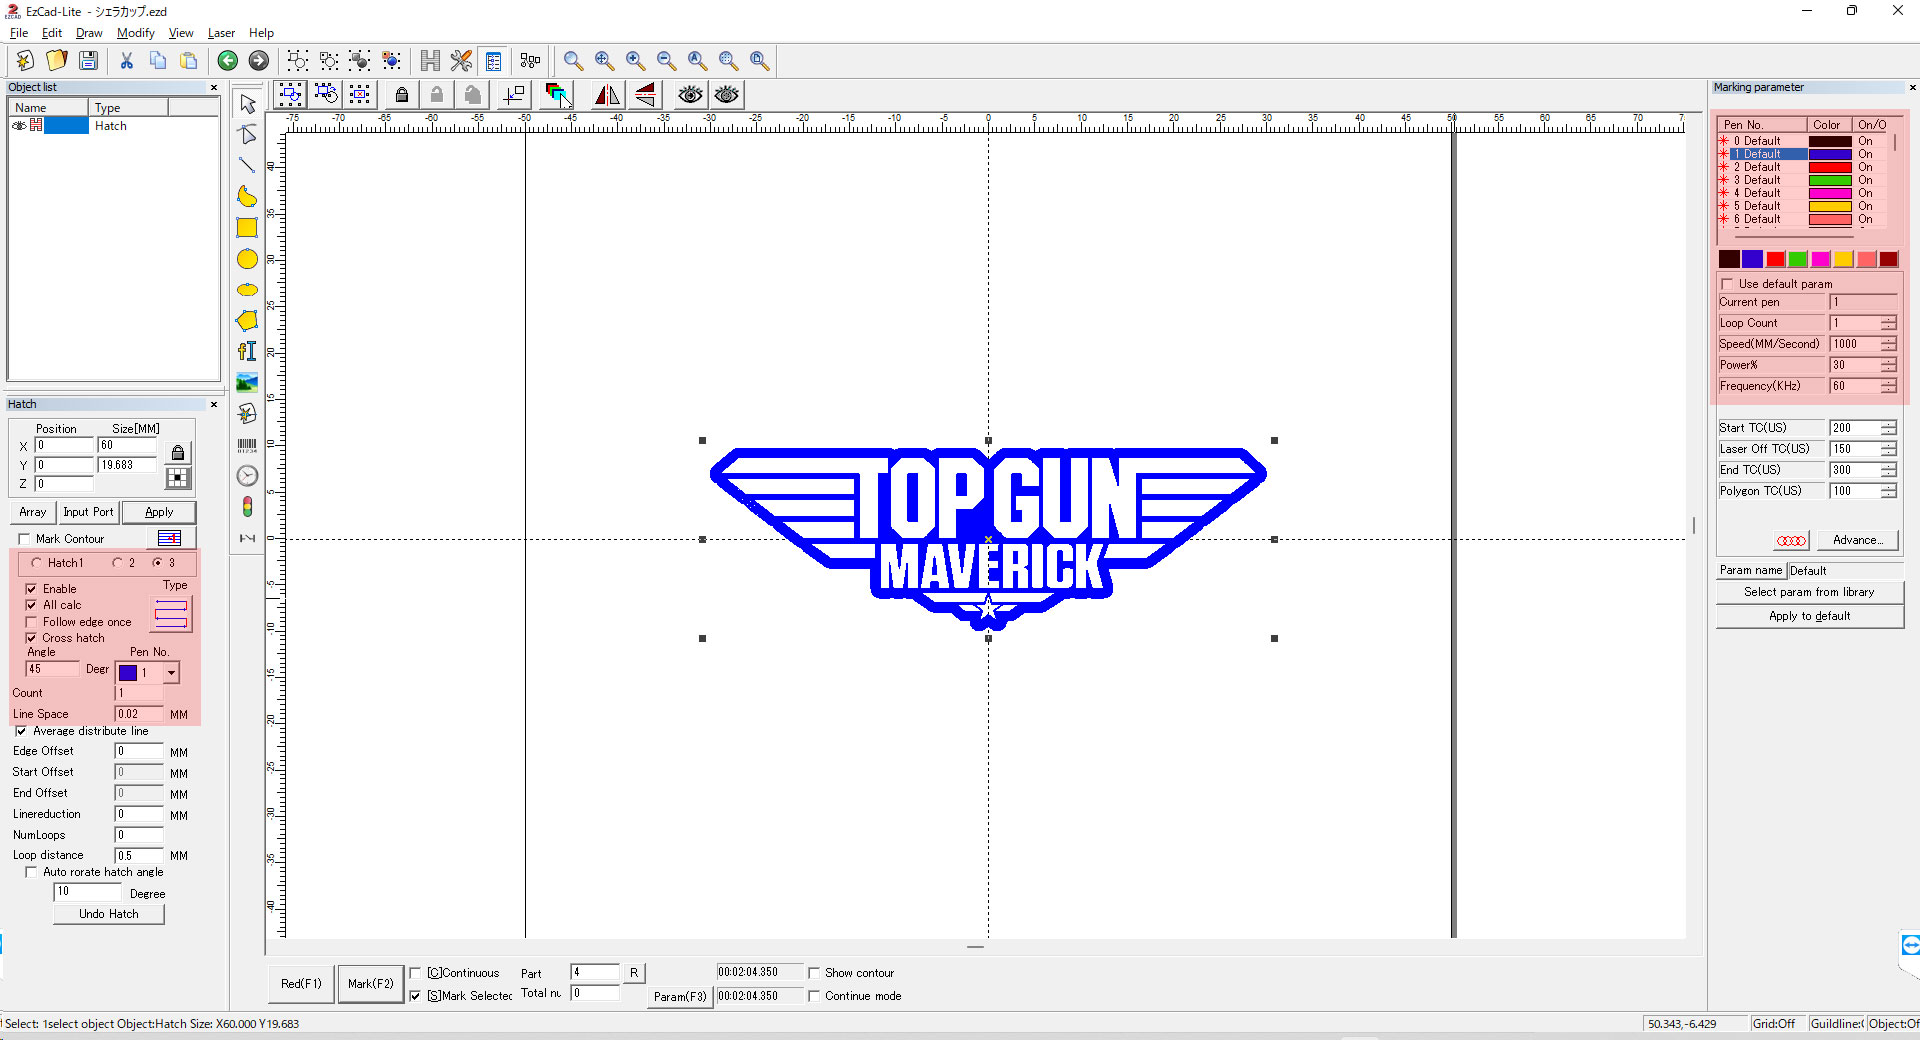Screen dimensions: 1920x1040
Task: Click the Start TC(US) spinner arrows
Action: (1888, 428)
